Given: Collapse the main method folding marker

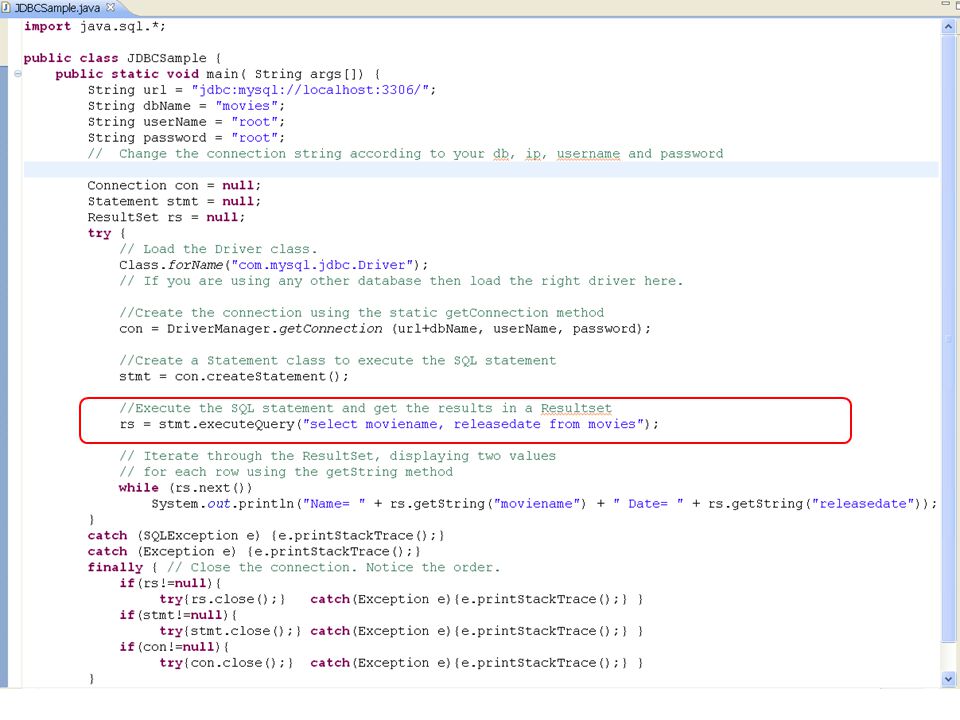Looking at the screenshot, I should click(x=18, y=73).
